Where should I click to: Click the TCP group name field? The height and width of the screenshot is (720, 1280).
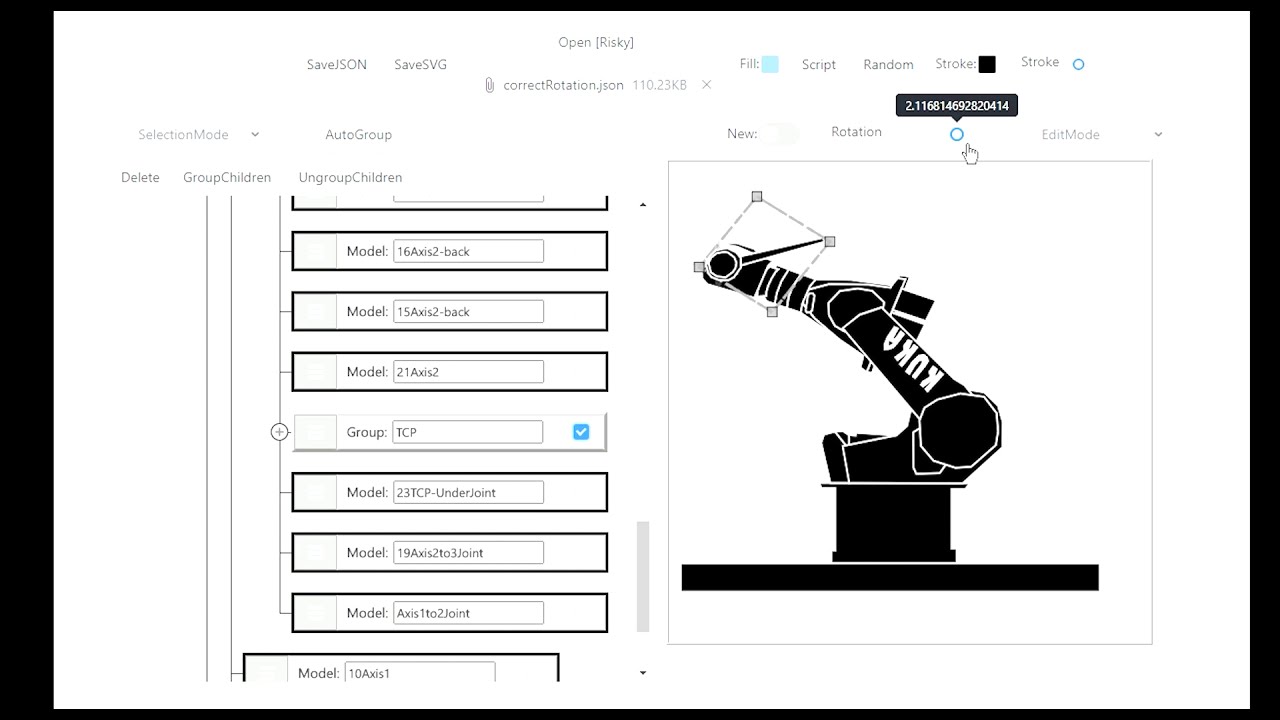467,432
